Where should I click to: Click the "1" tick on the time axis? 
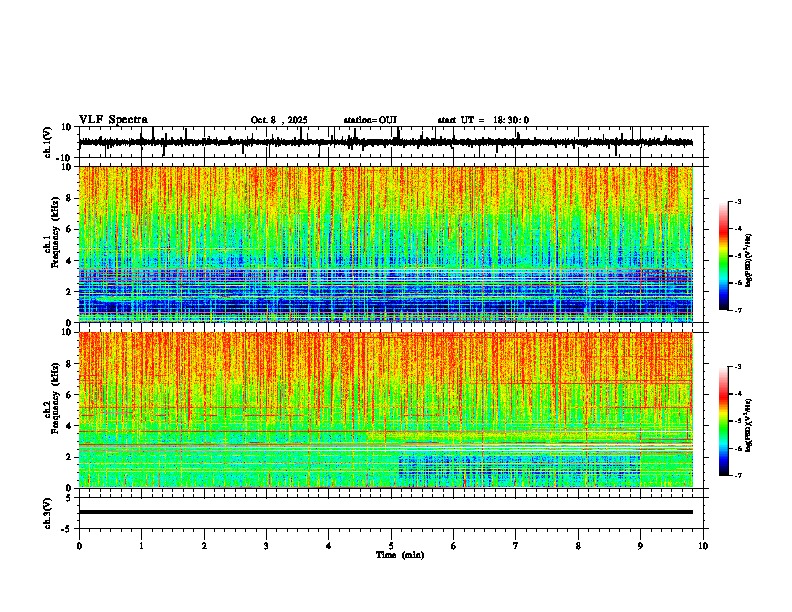(141, 546)
